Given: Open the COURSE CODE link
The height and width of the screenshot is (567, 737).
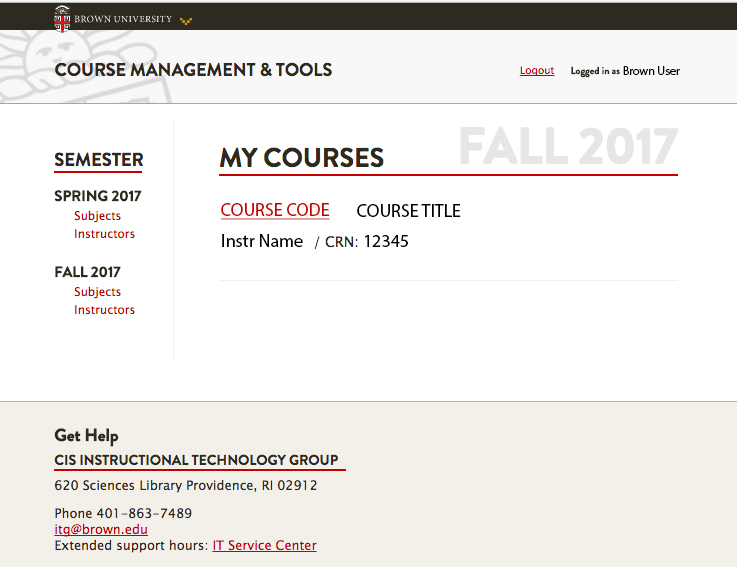Looking at the screenshot, I should click(x=275, y=210).
